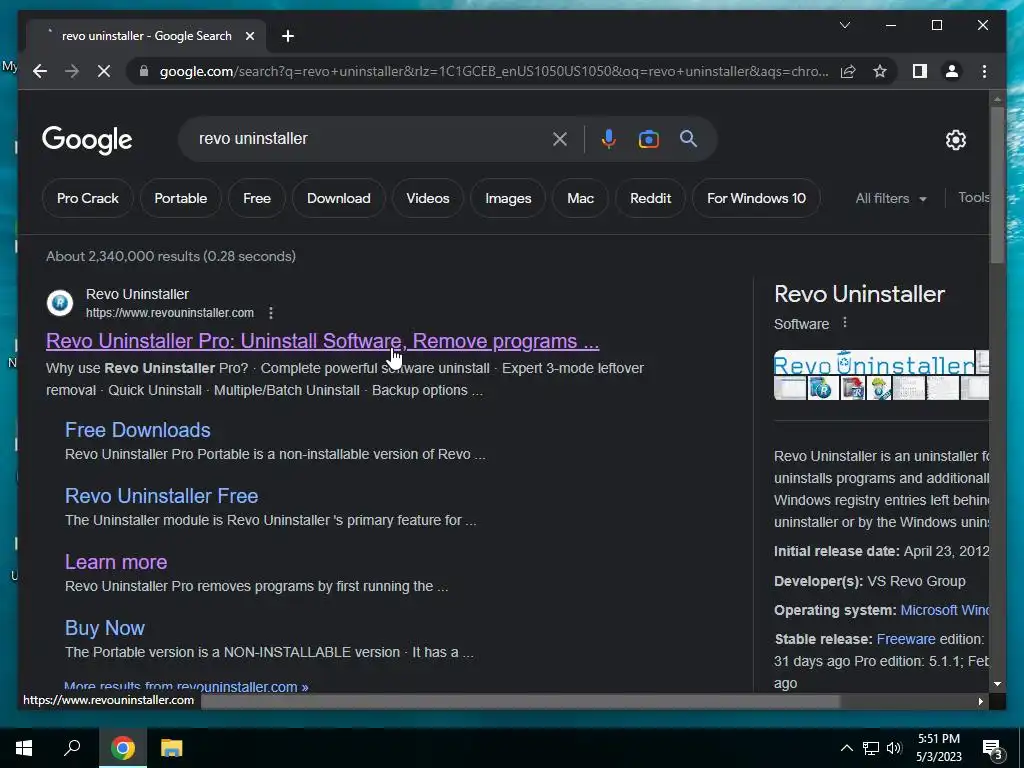
Task: Open the Chrome three-dot menu
Action: click(x=984, y=71)
